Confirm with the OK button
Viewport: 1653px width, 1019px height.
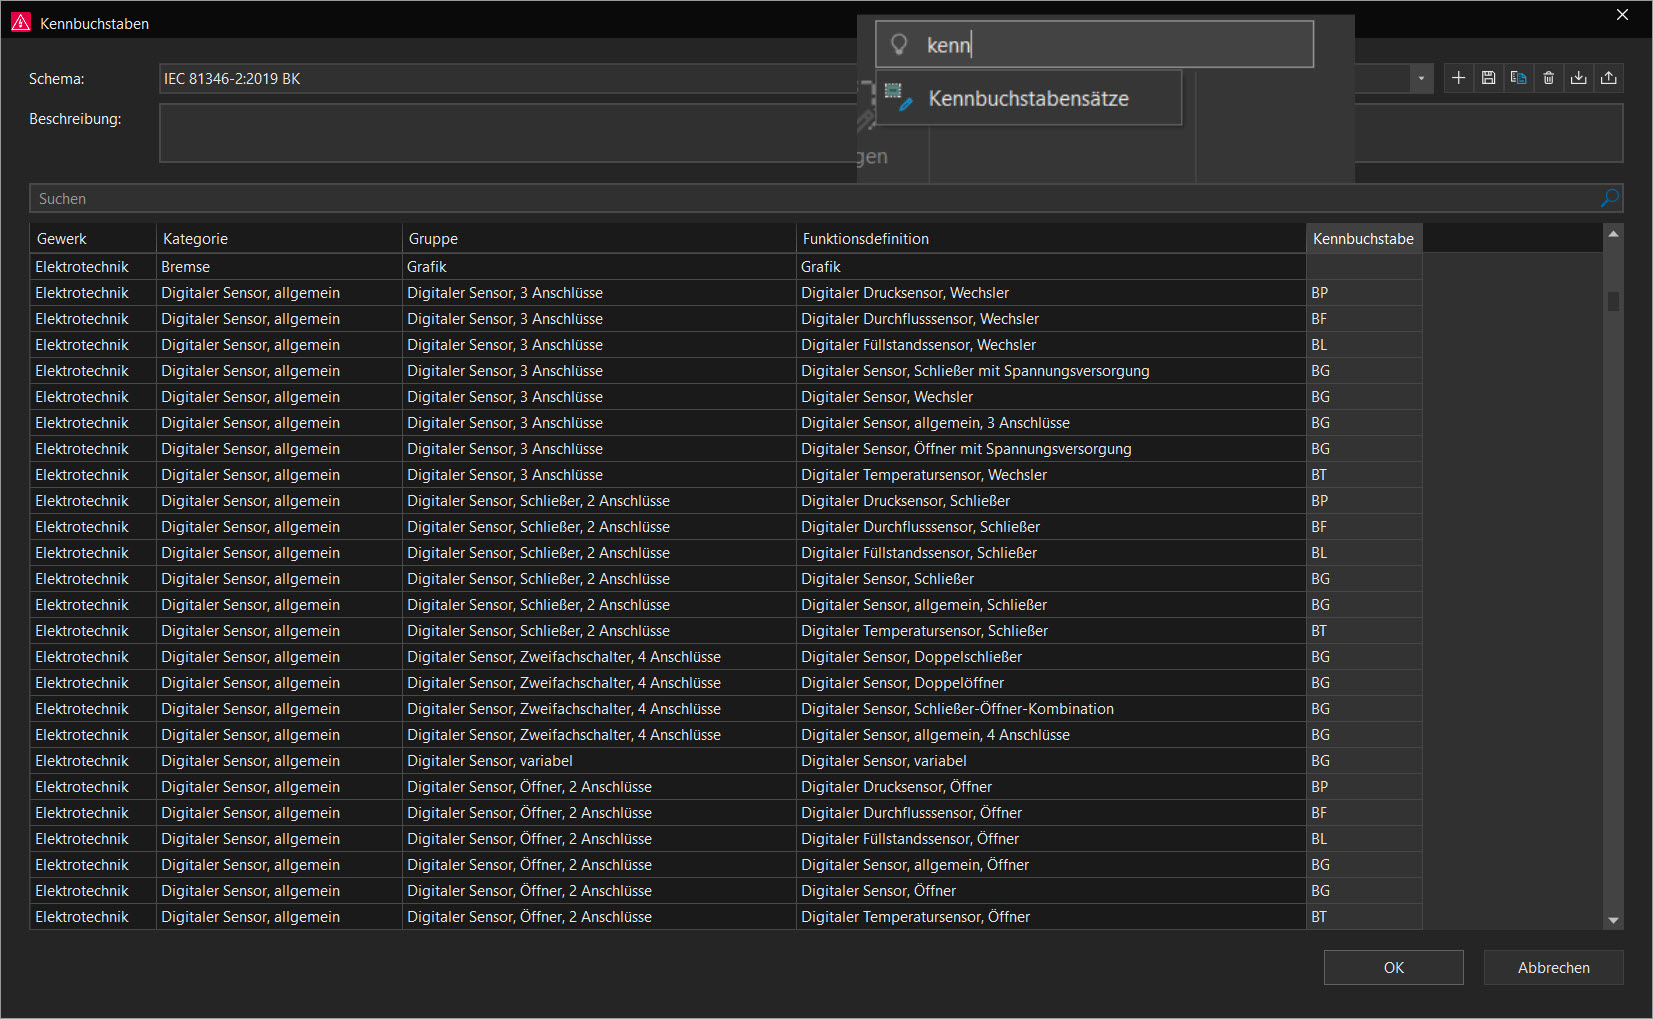coord(1394,967)
